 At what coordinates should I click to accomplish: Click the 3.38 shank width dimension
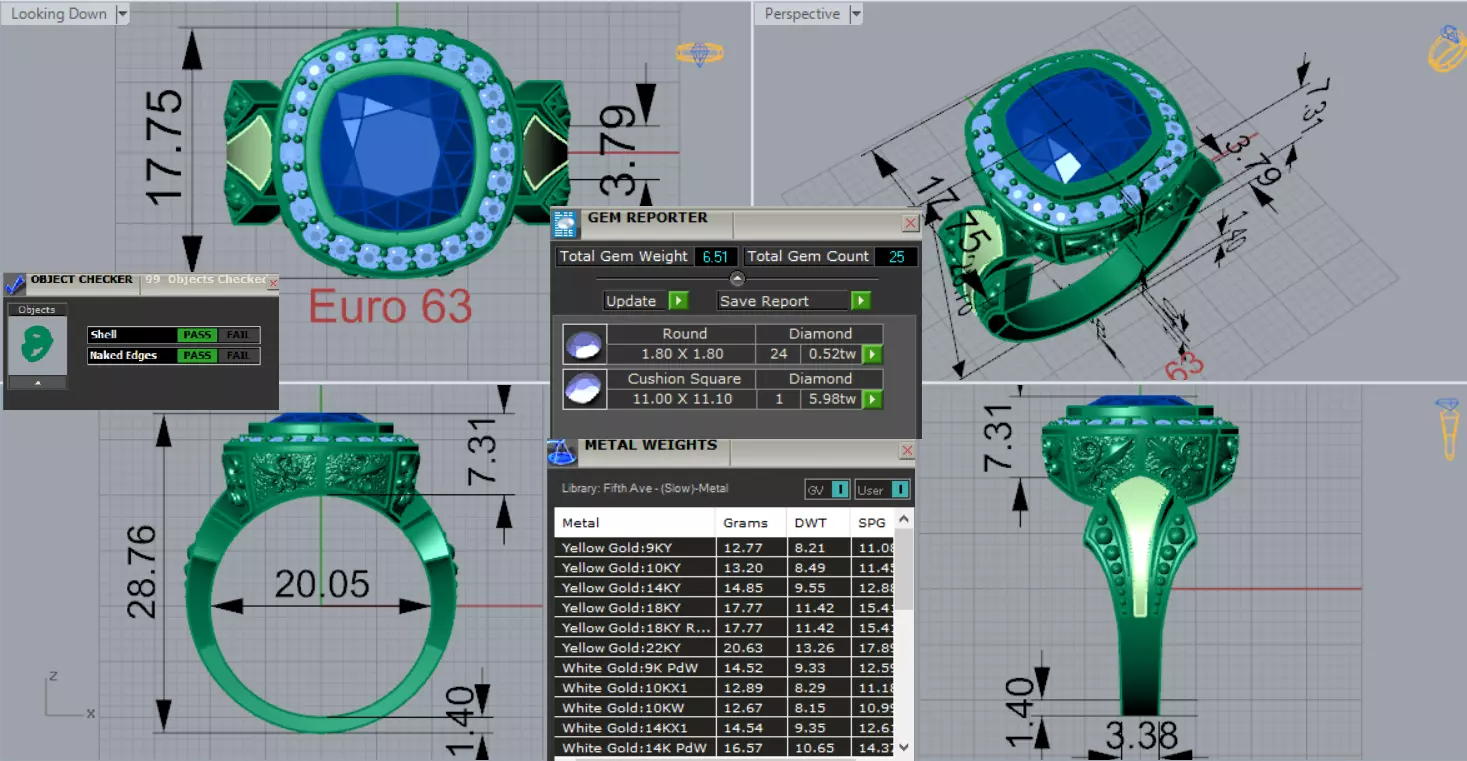(1142, 738)
